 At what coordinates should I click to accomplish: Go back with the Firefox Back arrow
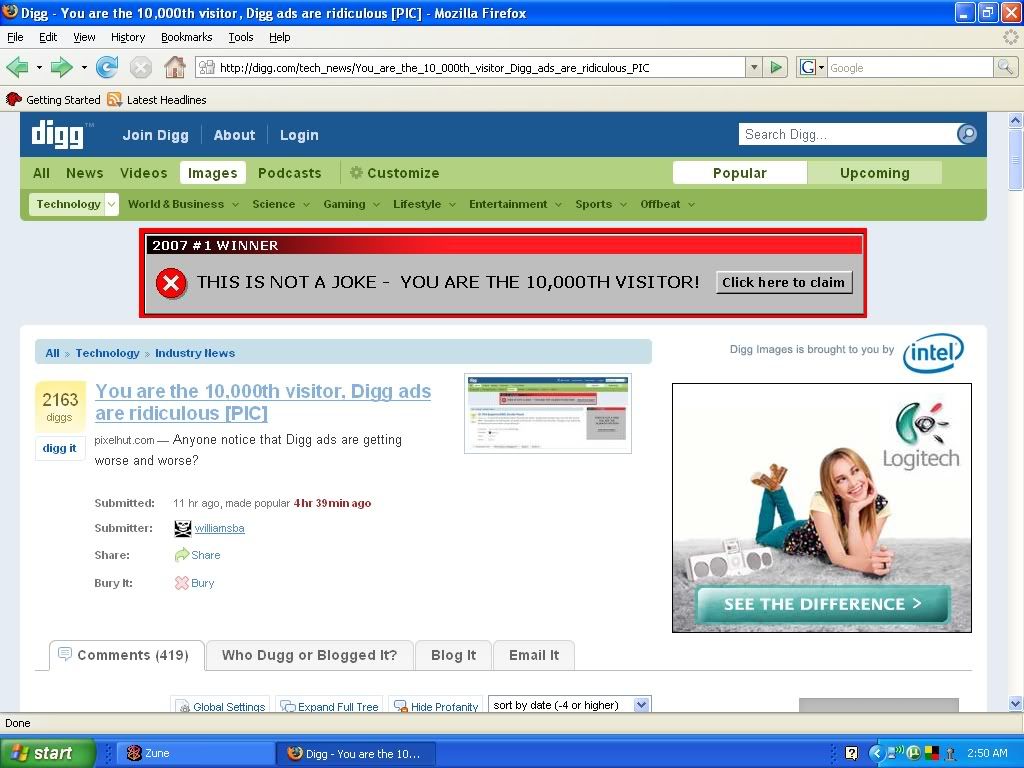tap(18, 67)
